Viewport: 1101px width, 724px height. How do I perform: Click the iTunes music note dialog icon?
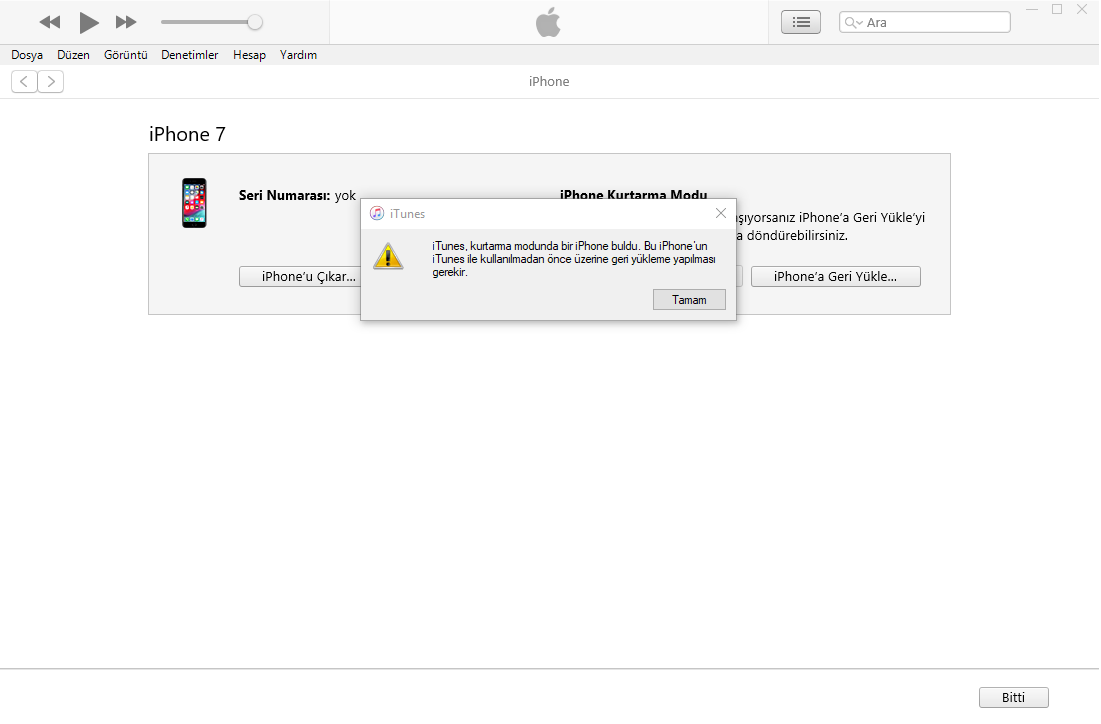(377, 213)
